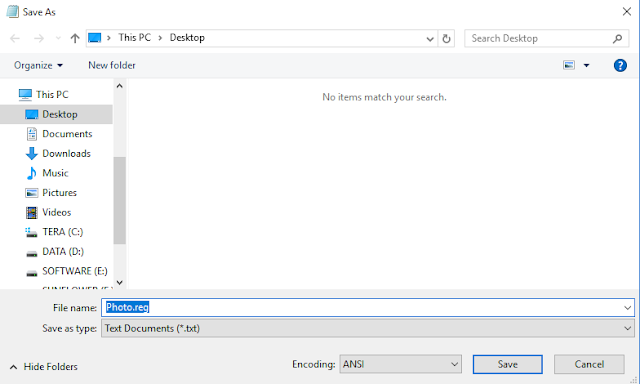Click the SOFTWARE (E:) drive icon

32,273
